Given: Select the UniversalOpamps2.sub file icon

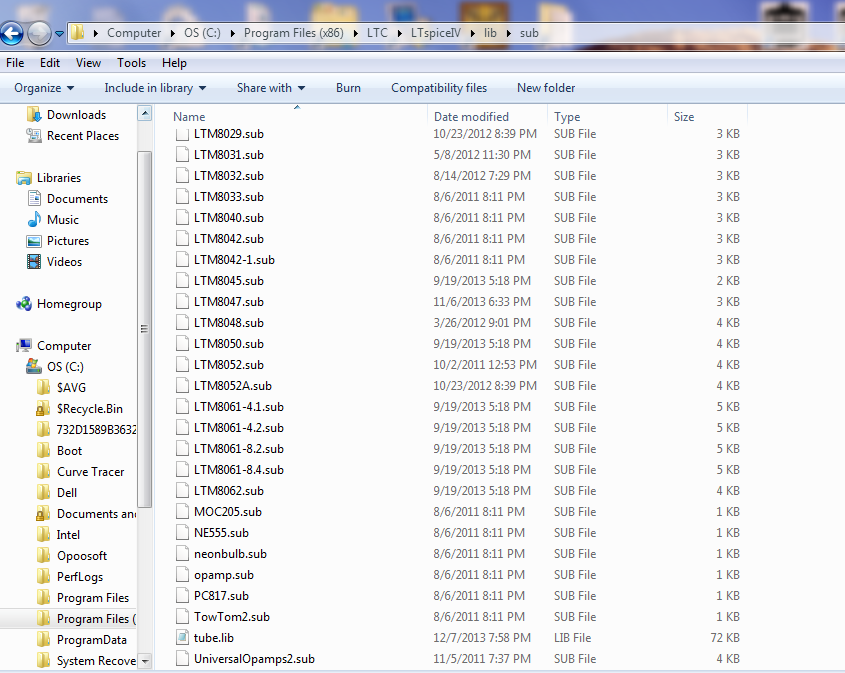Looking at the screenshot, I should point(182,658).
